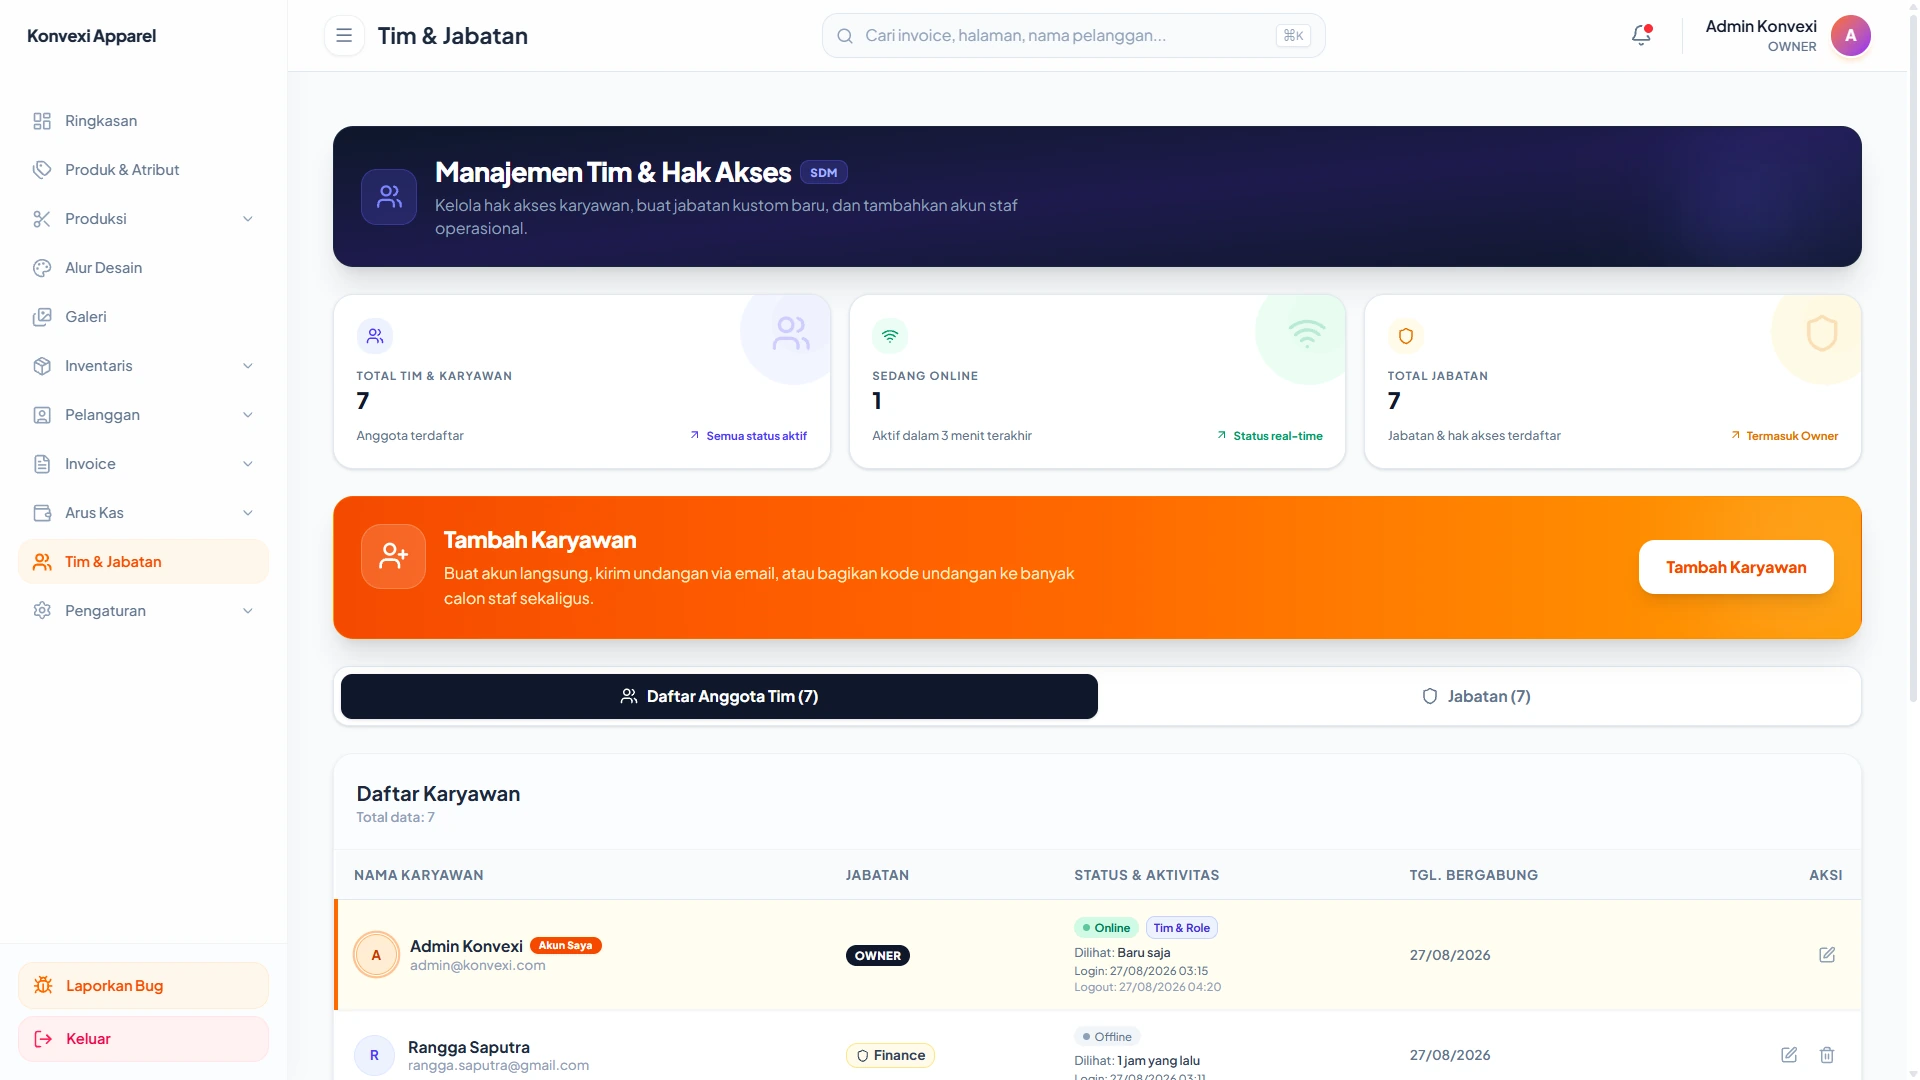Delete the Rangga Saputra row

[1827, 1055]
